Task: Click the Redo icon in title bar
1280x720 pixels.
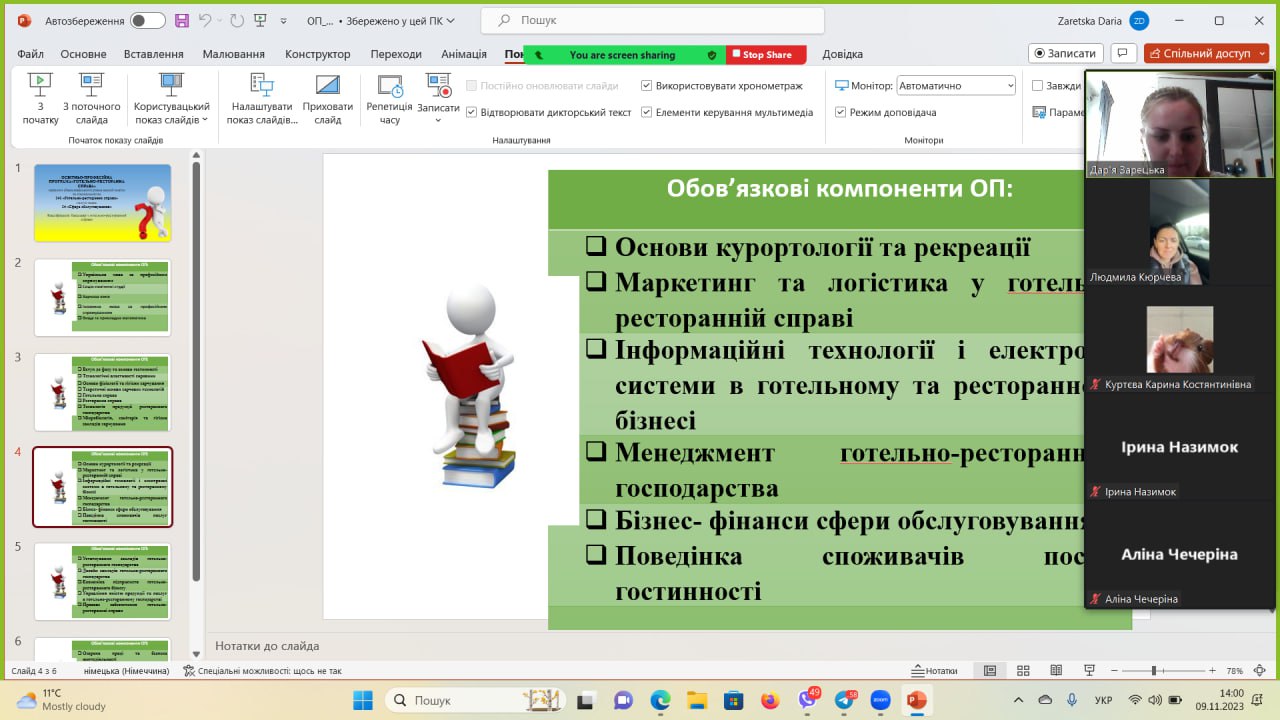Action: pos(237,20)
